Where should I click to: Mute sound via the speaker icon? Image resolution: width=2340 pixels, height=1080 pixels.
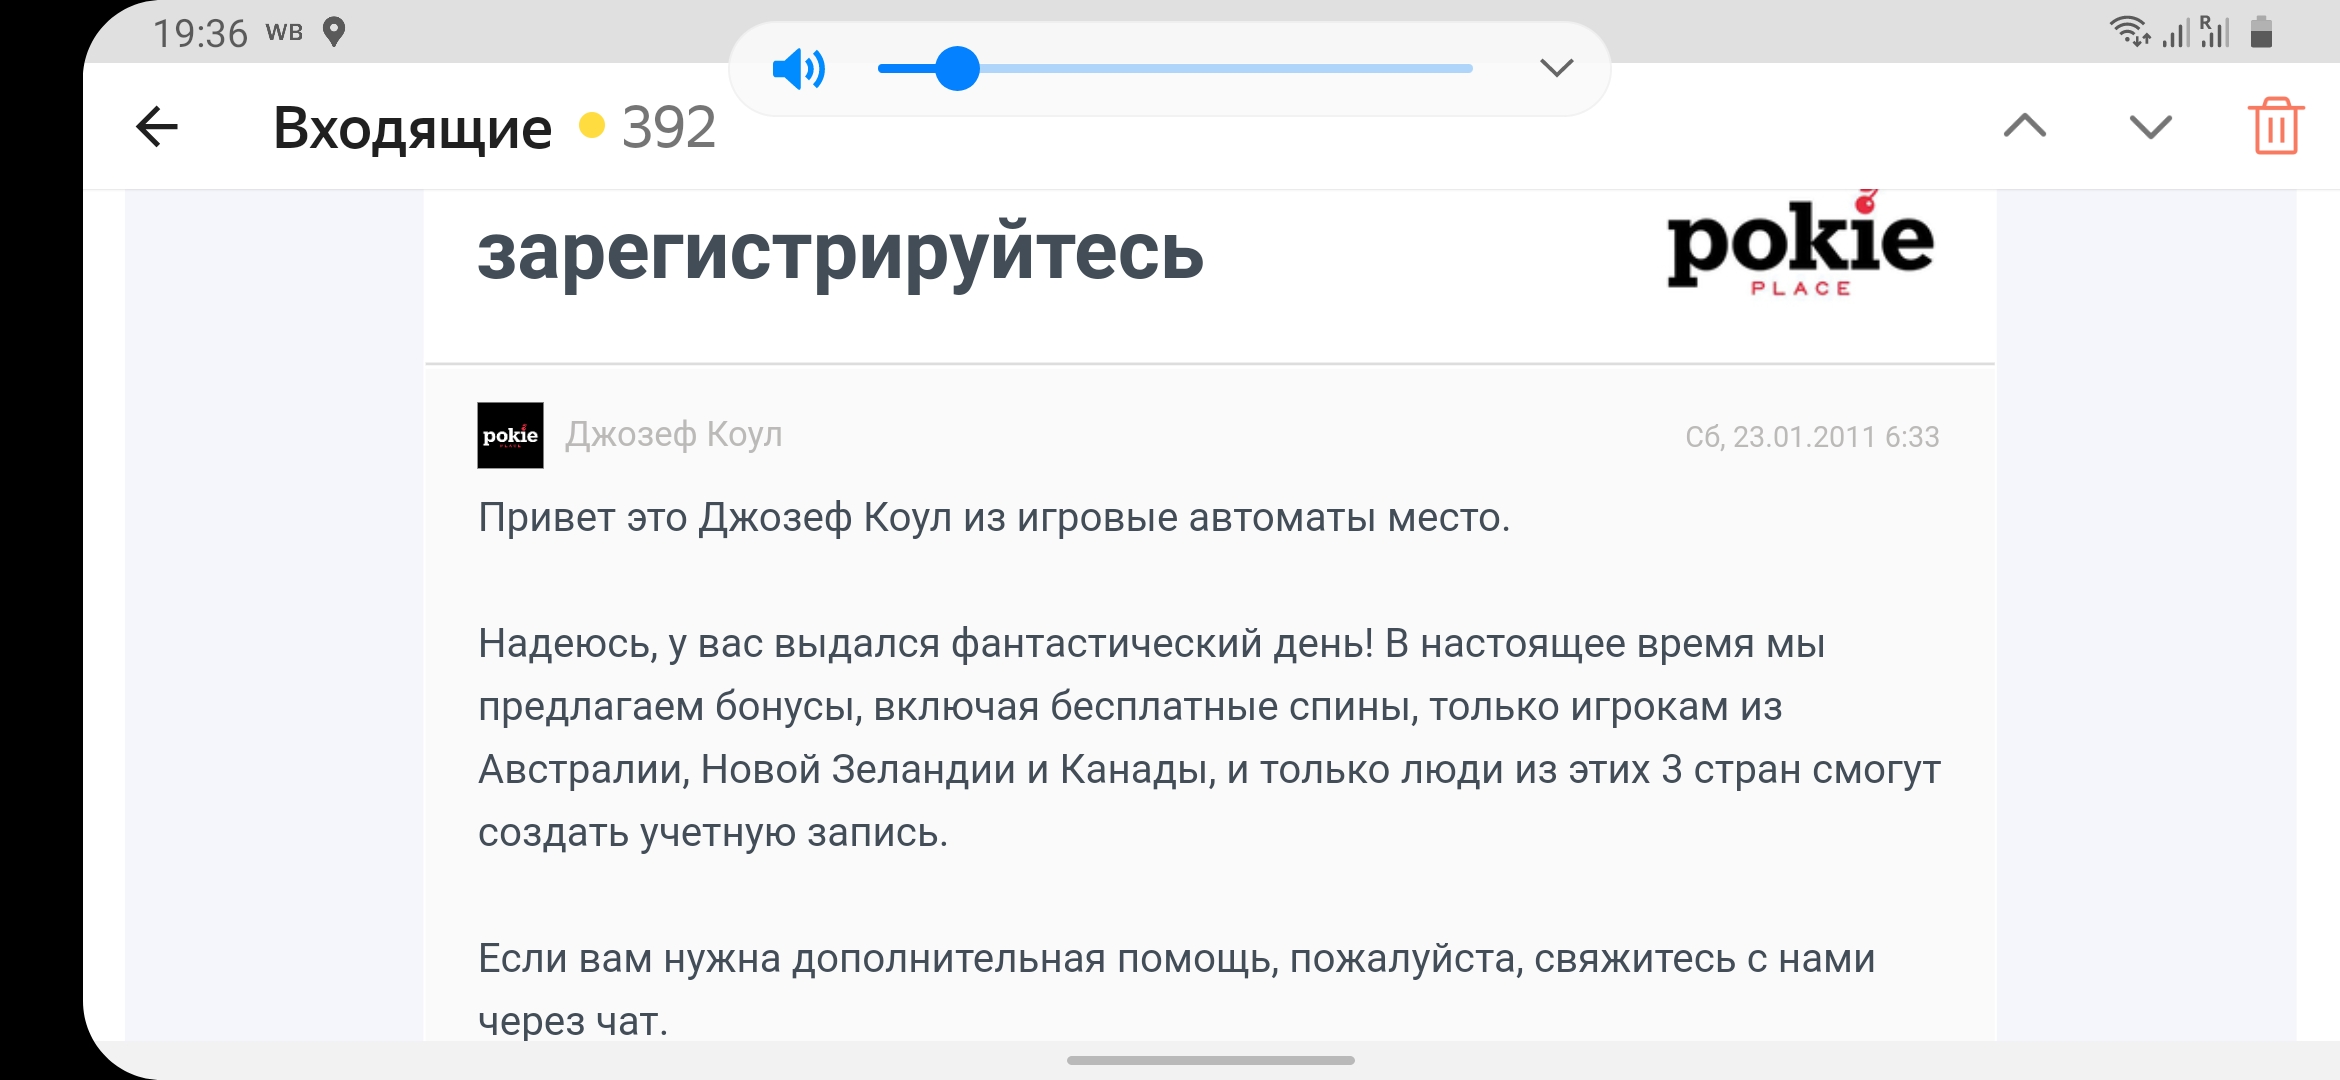[x=798, y=69]
